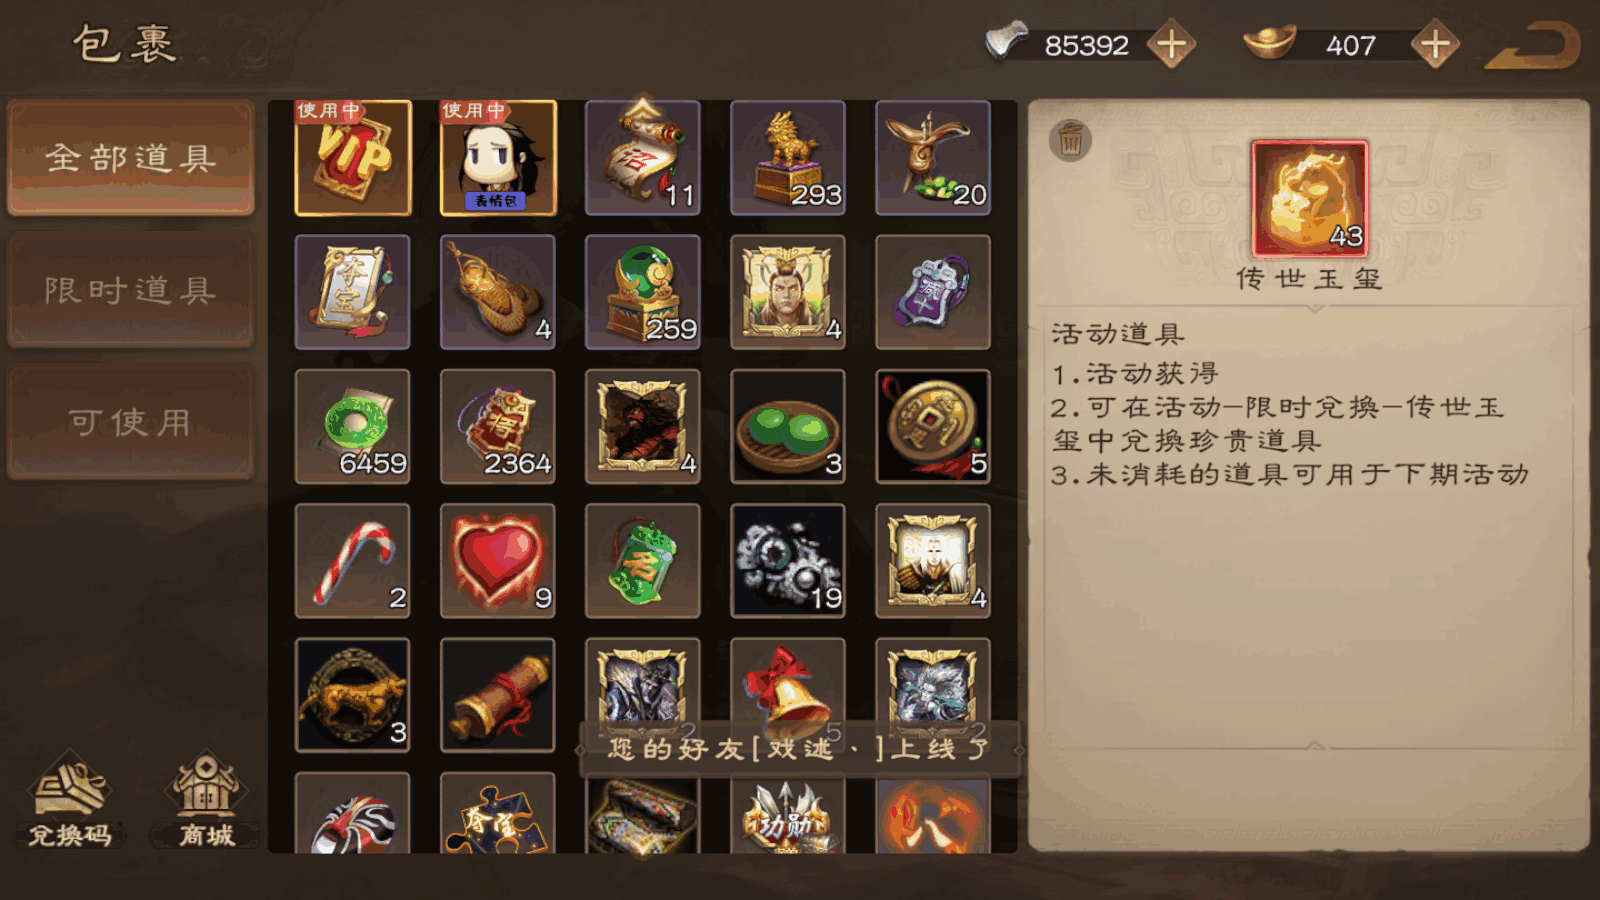Open the red bell item

coord(788,690)
